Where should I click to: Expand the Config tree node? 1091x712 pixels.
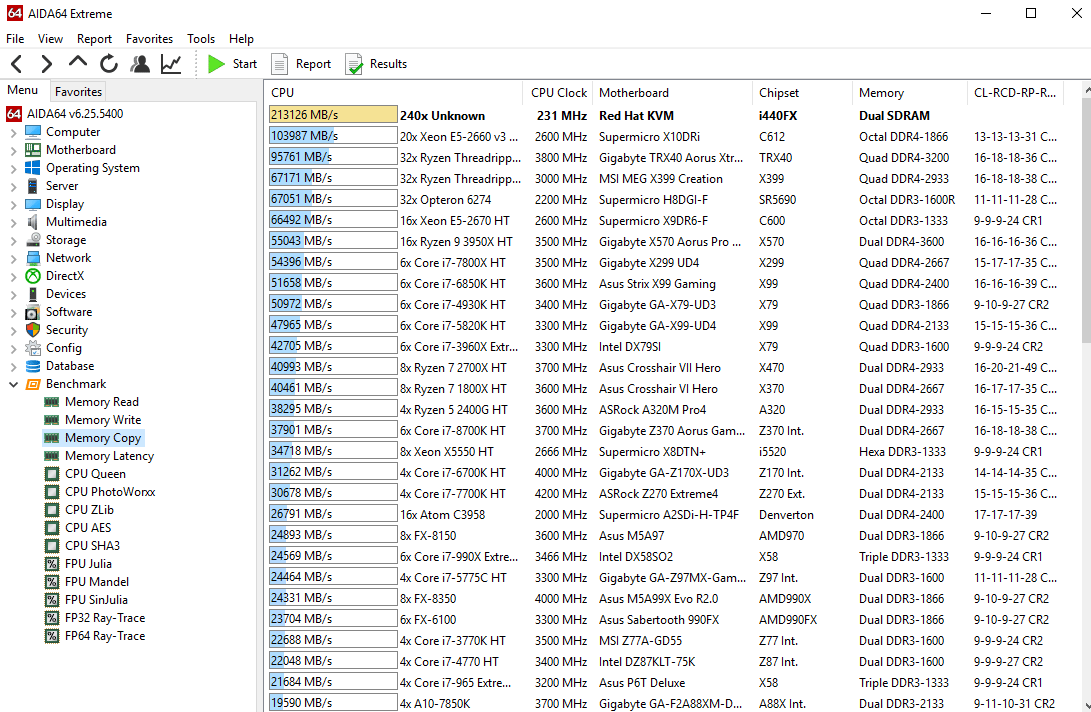(13, 349)
